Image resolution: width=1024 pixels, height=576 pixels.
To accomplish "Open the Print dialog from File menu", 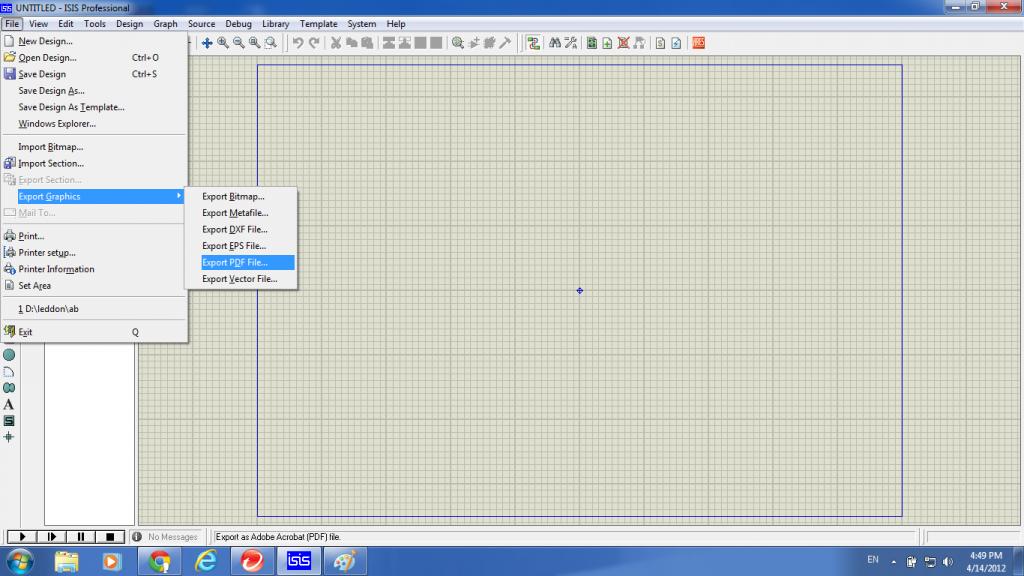I will [31, 236].
